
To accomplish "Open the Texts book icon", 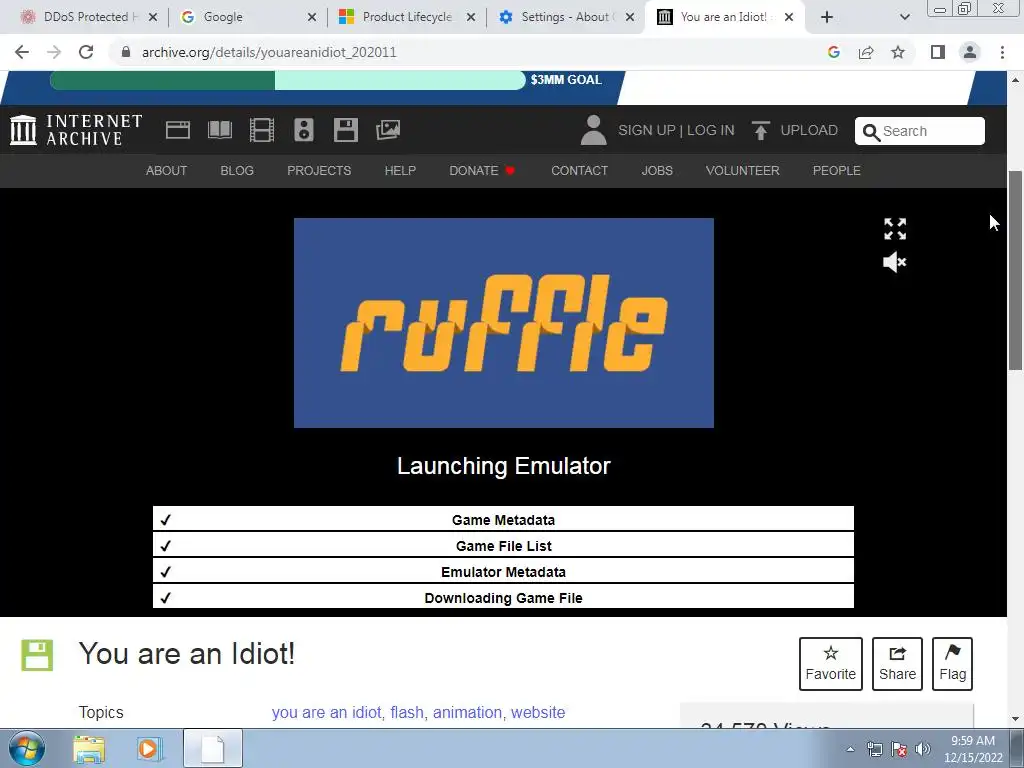I will click(220, 130).
